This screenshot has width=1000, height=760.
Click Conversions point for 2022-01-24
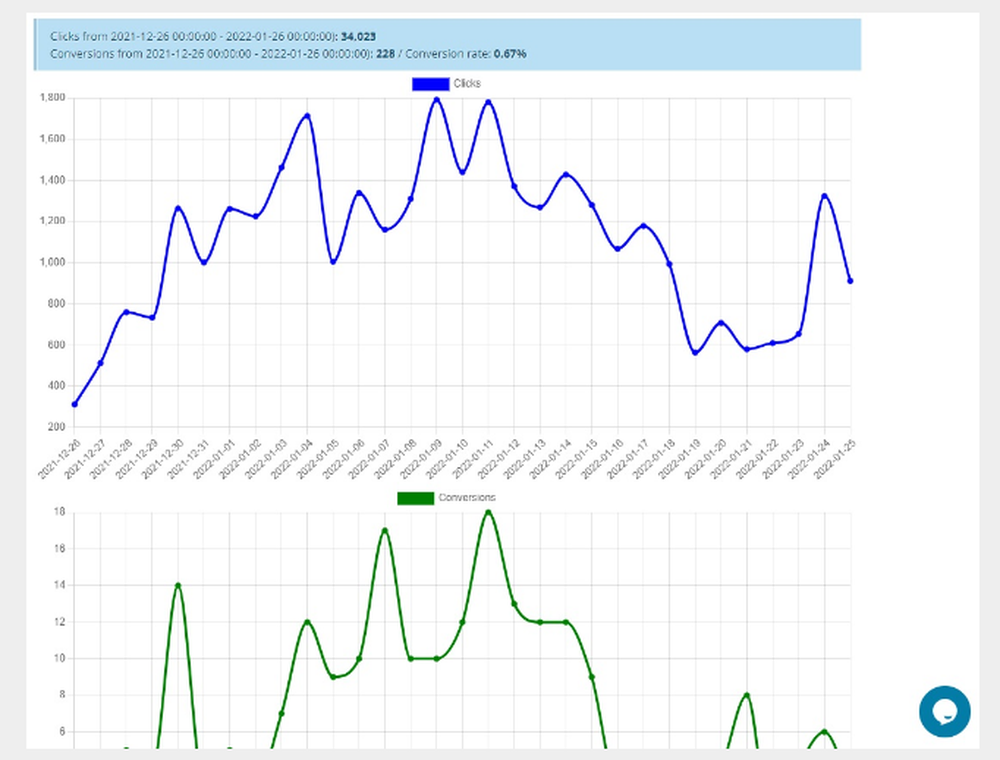825,731
